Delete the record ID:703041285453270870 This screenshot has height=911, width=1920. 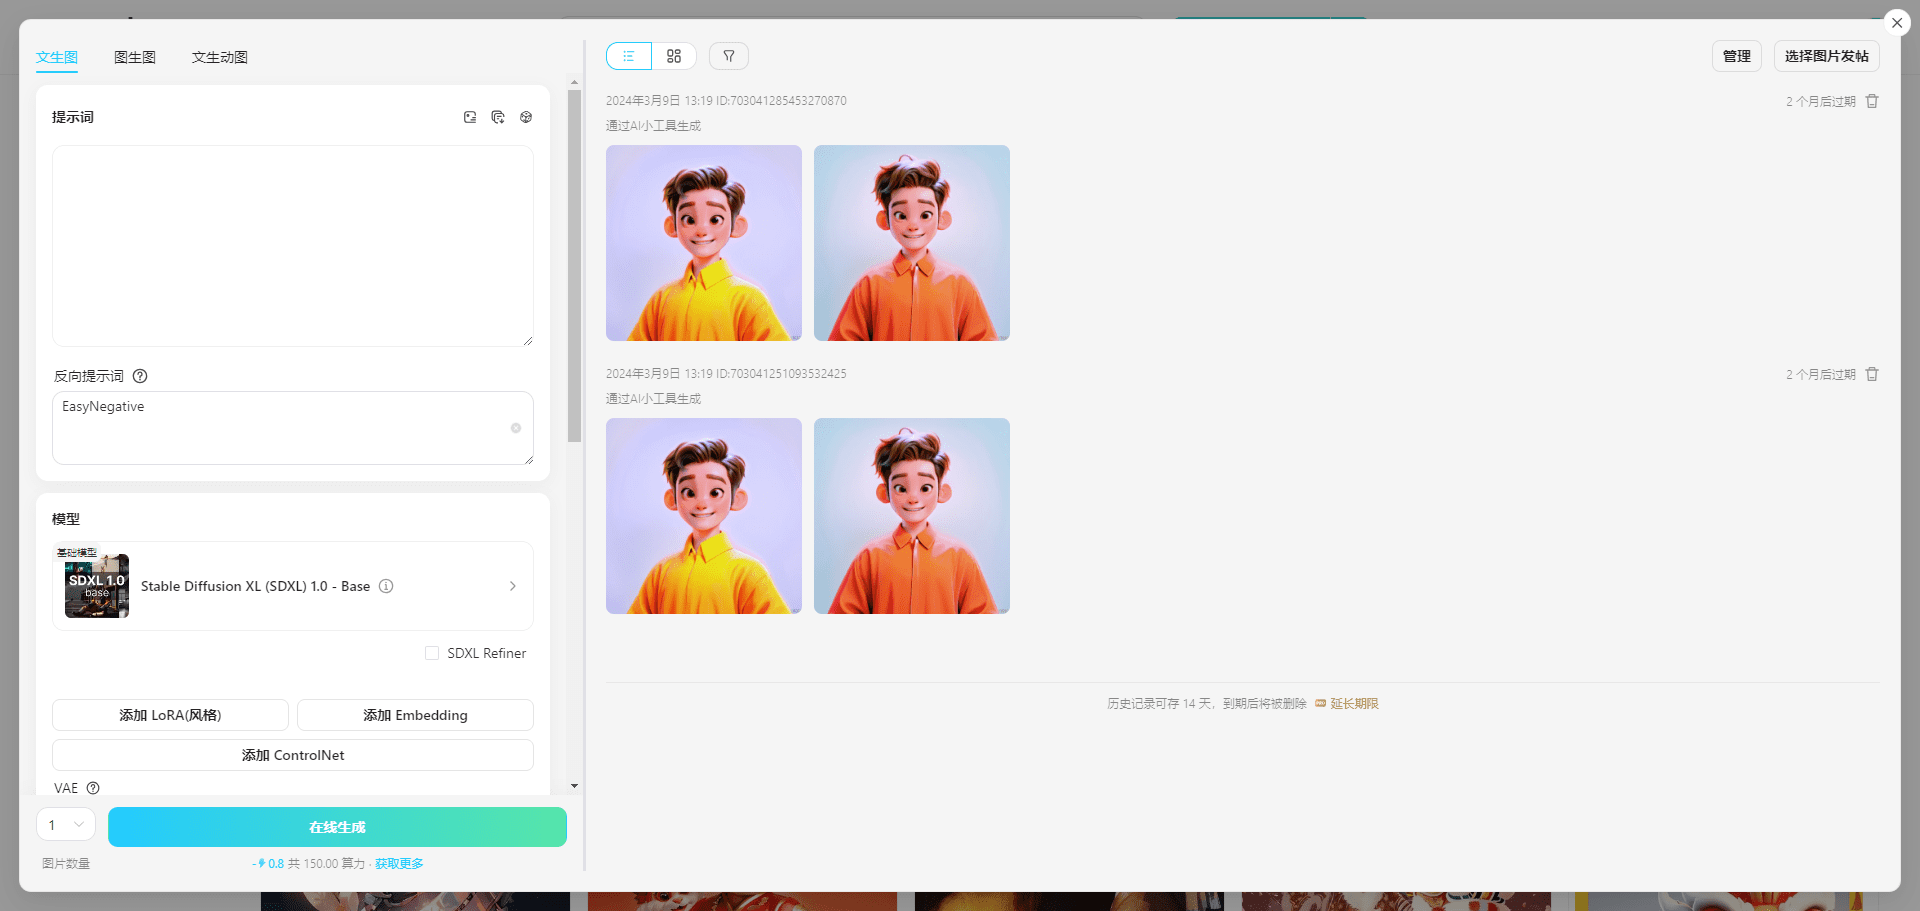pos(1872,101)
